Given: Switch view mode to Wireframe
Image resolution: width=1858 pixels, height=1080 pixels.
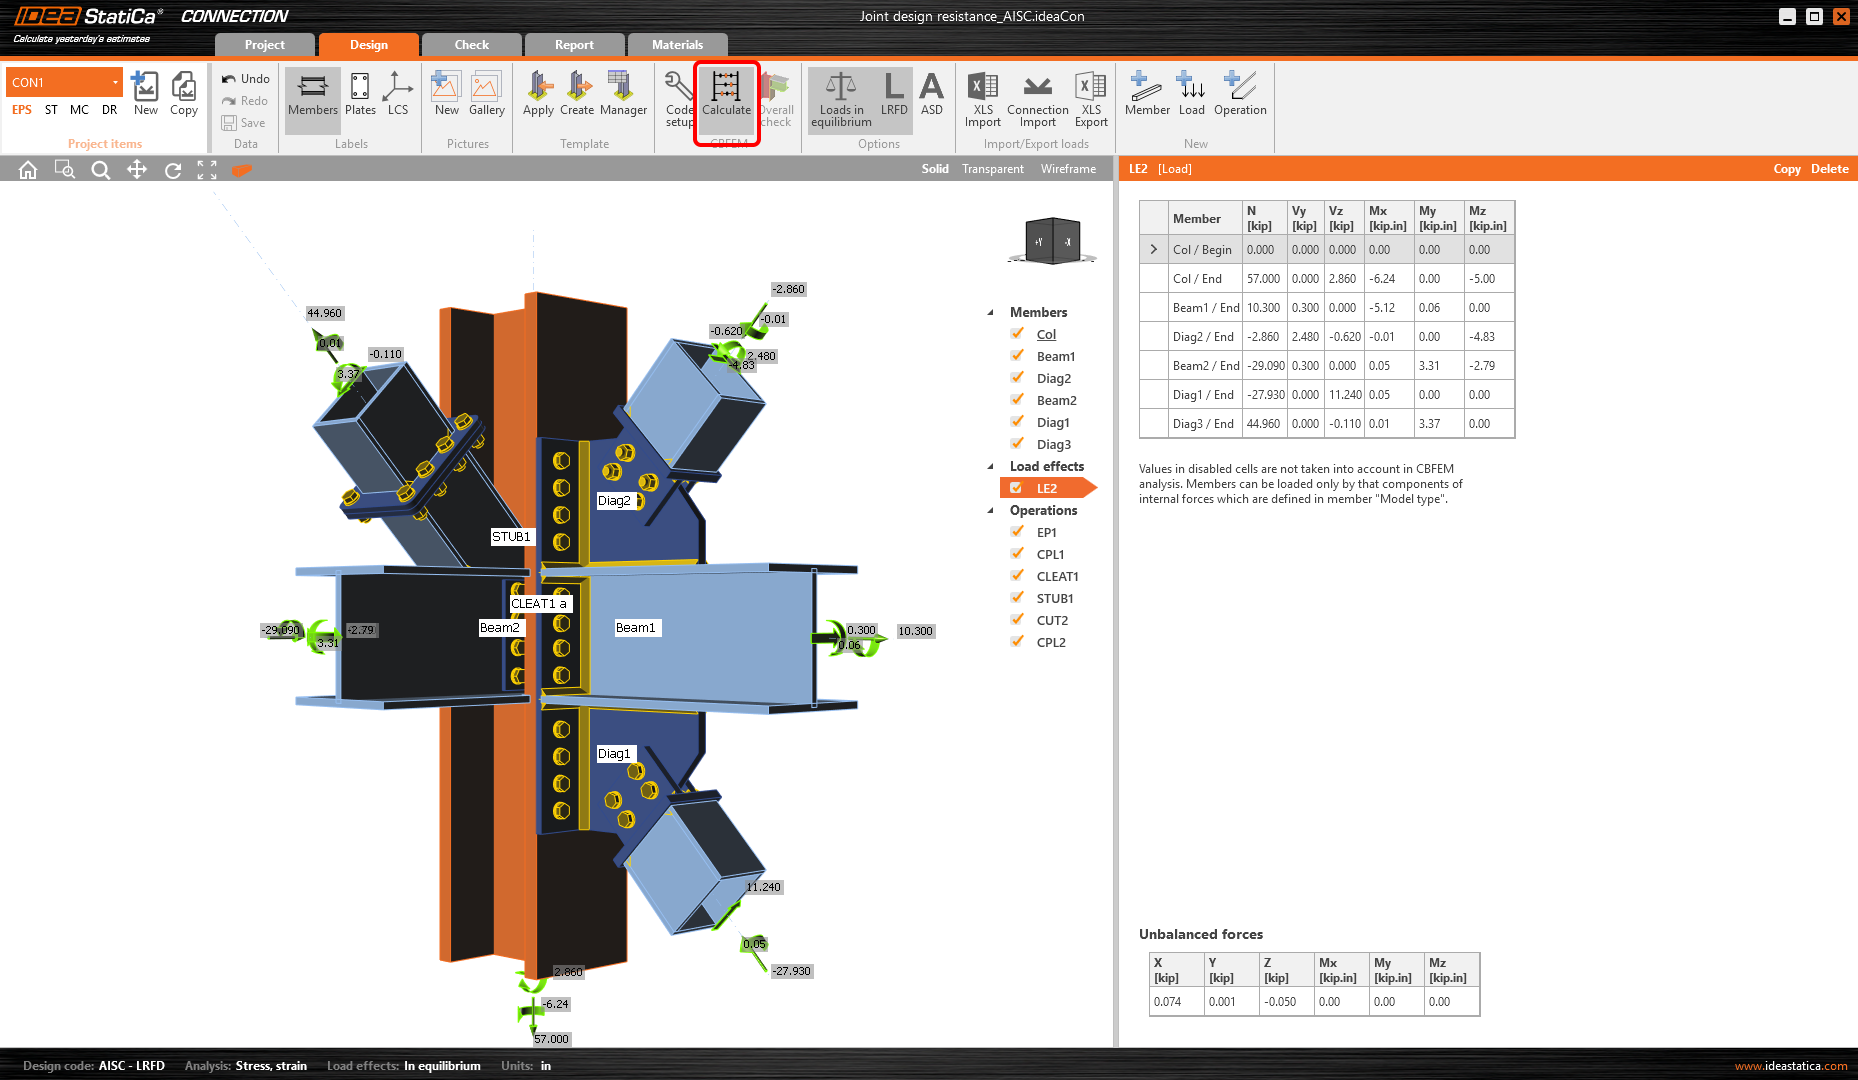Looking at the screenshot, I should coord(1068,168).
